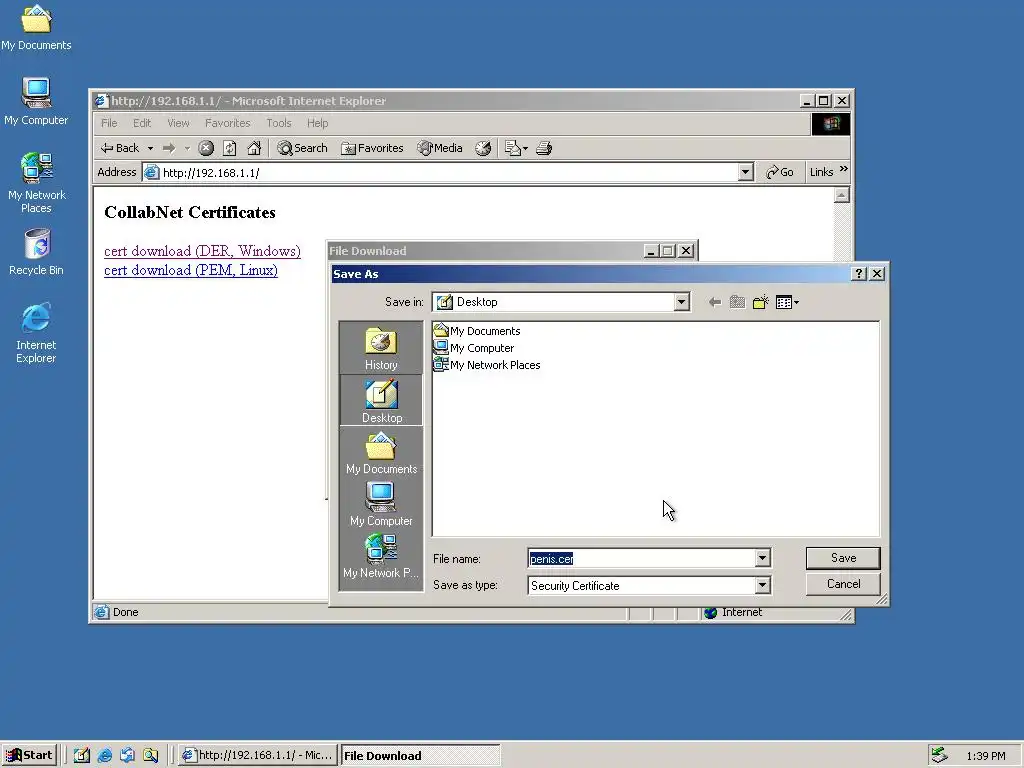Click the Go button next to address bar
1024x768 pixels.
click(x=780, y=172)
